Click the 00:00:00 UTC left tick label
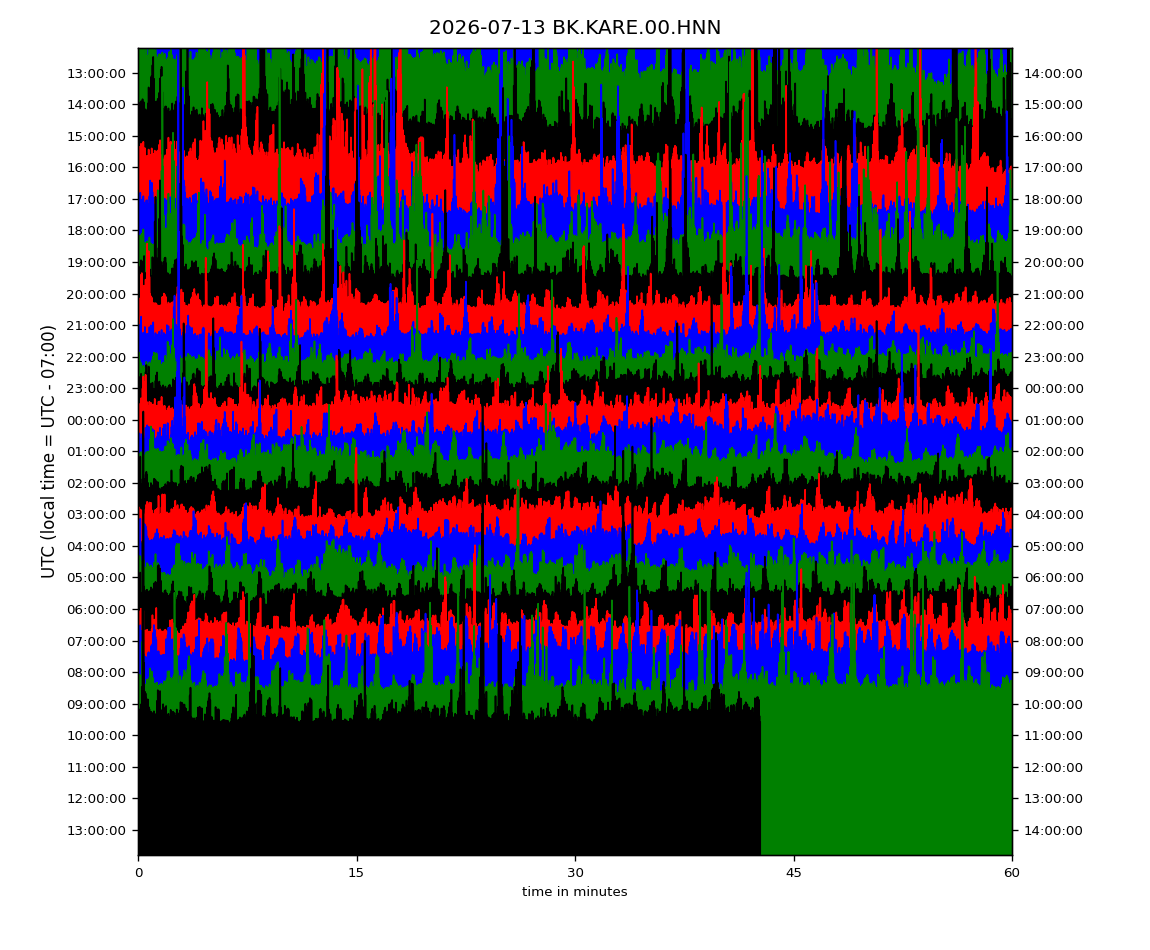1150x950 pixels. click(x=97, y=420)
